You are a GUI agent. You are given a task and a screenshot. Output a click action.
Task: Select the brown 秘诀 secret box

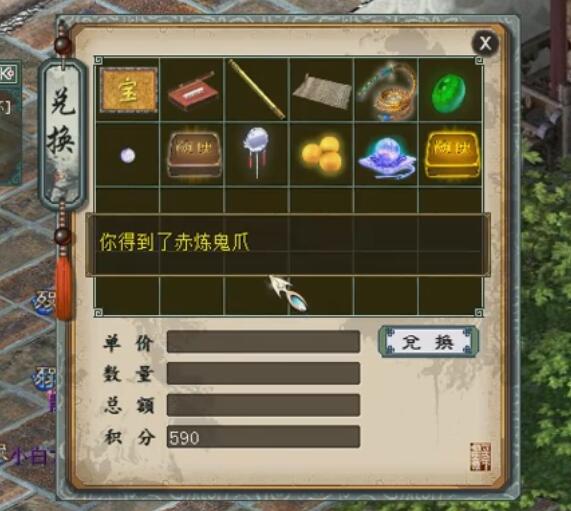click(x=194, y=154)
